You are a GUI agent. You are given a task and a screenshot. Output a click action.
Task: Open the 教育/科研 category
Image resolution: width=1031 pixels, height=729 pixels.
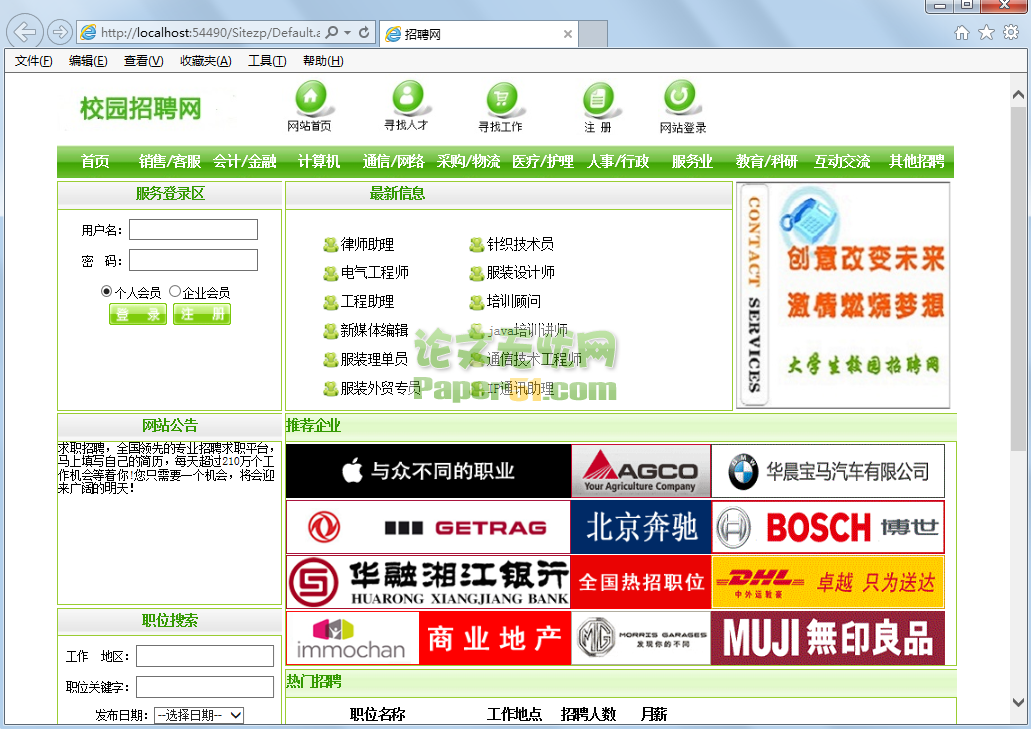click(x=767, y=161)
